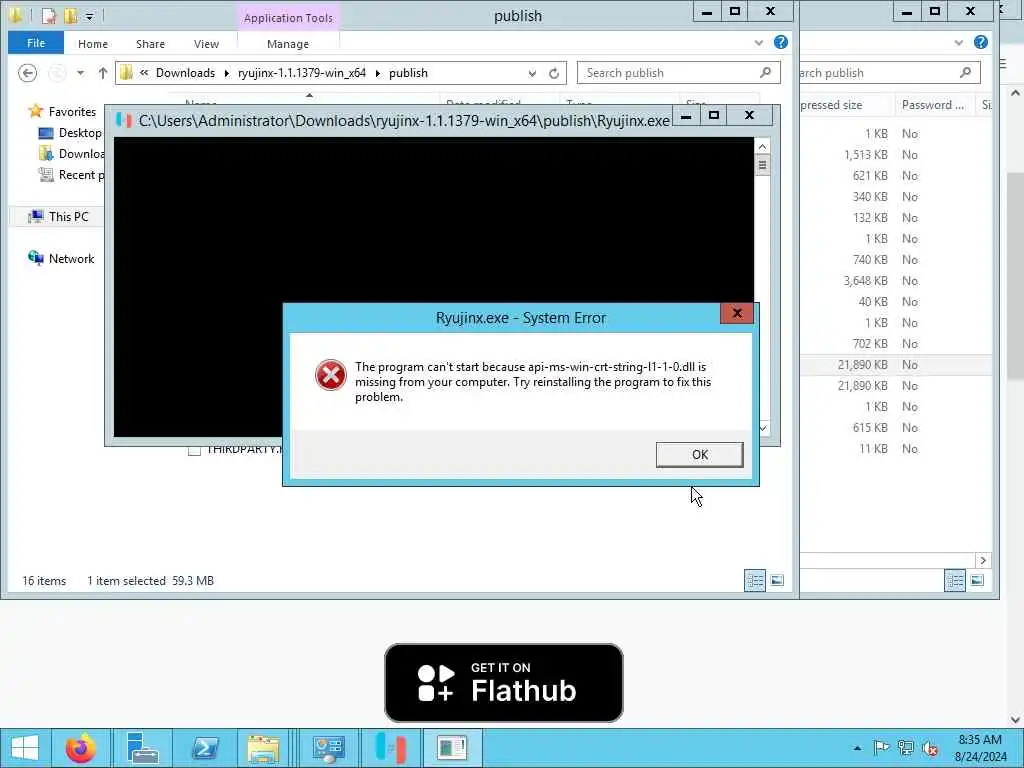
Task: Click the Password column header in the back window
Action: pyautogui.click(x=932, y=104)
